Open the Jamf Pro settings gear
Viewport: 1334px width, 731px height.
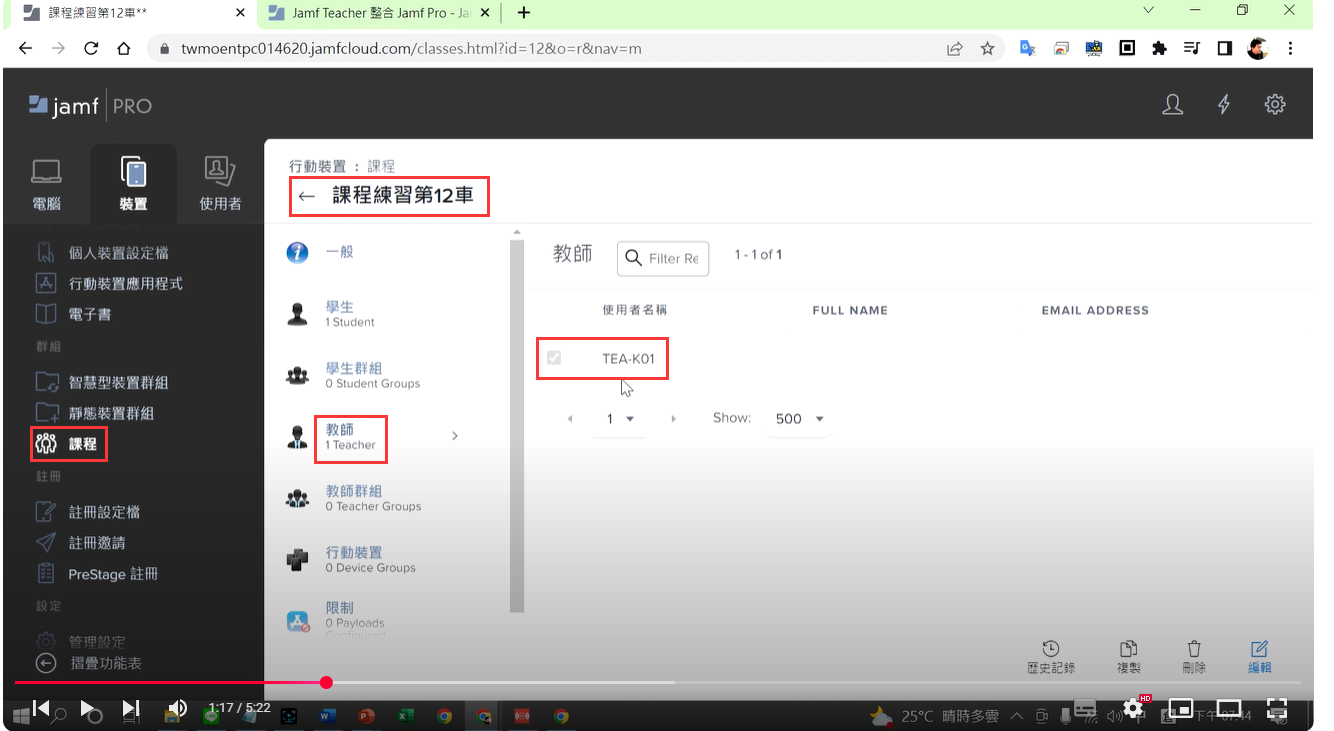pyautogui.click(x=1274, y=105)
